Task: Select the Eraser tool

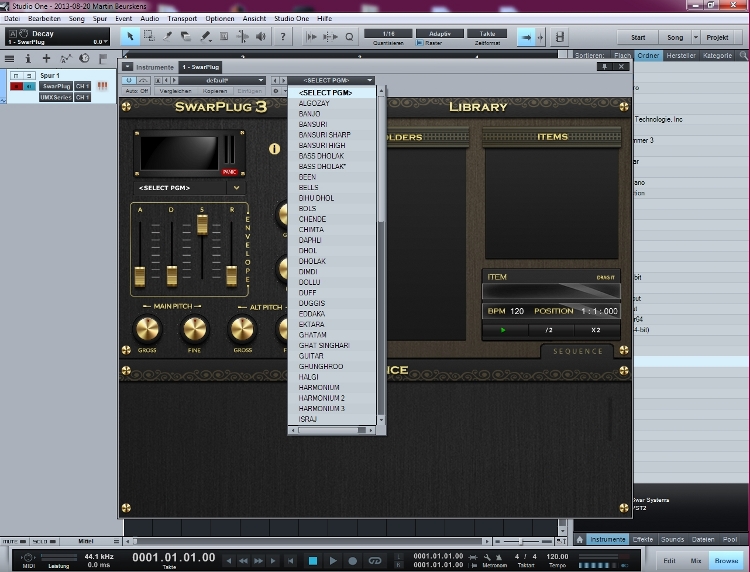Action: click(186, 36)
